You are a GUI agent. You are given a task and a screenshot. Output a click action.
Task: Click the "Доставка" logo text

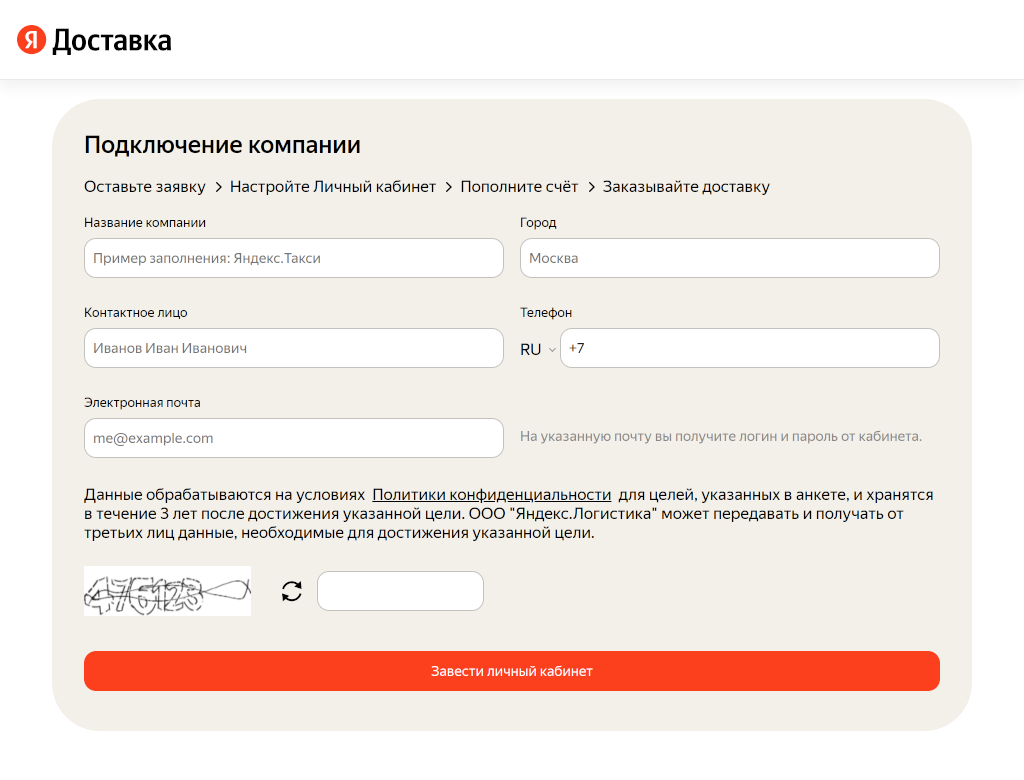pyautogui.click(x=112, y=41)
